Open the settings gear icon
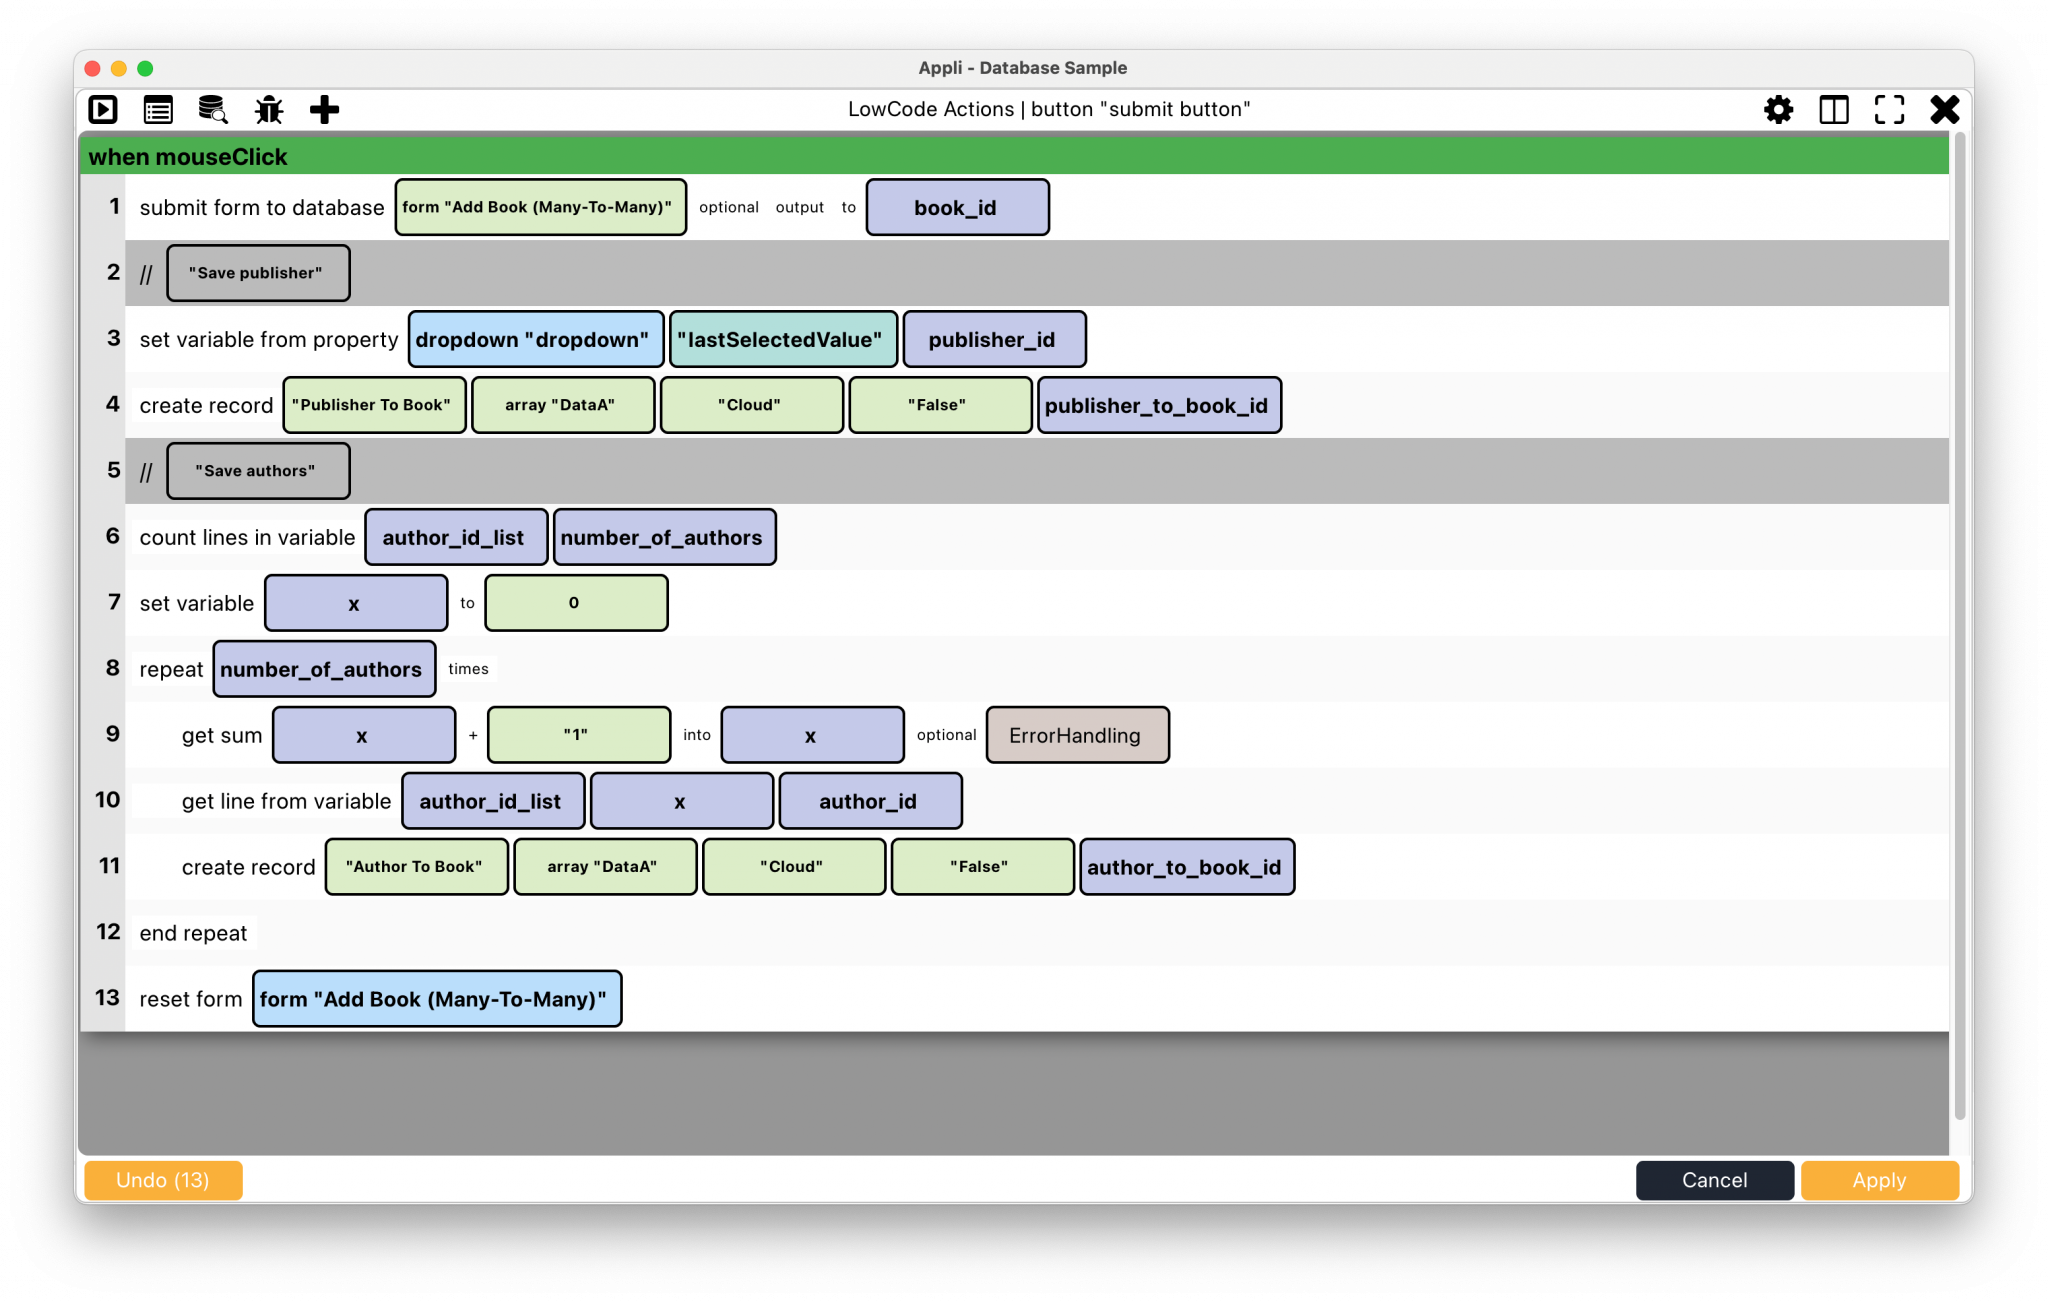The width and height of the screenshot is (2048, 1302). (1779, 110)
